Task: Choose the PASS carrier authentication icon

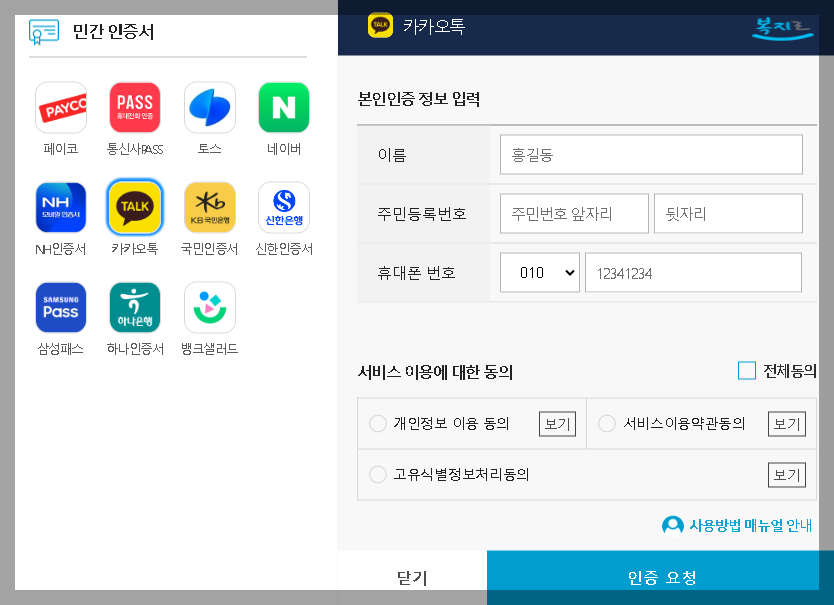Action: 135,107
